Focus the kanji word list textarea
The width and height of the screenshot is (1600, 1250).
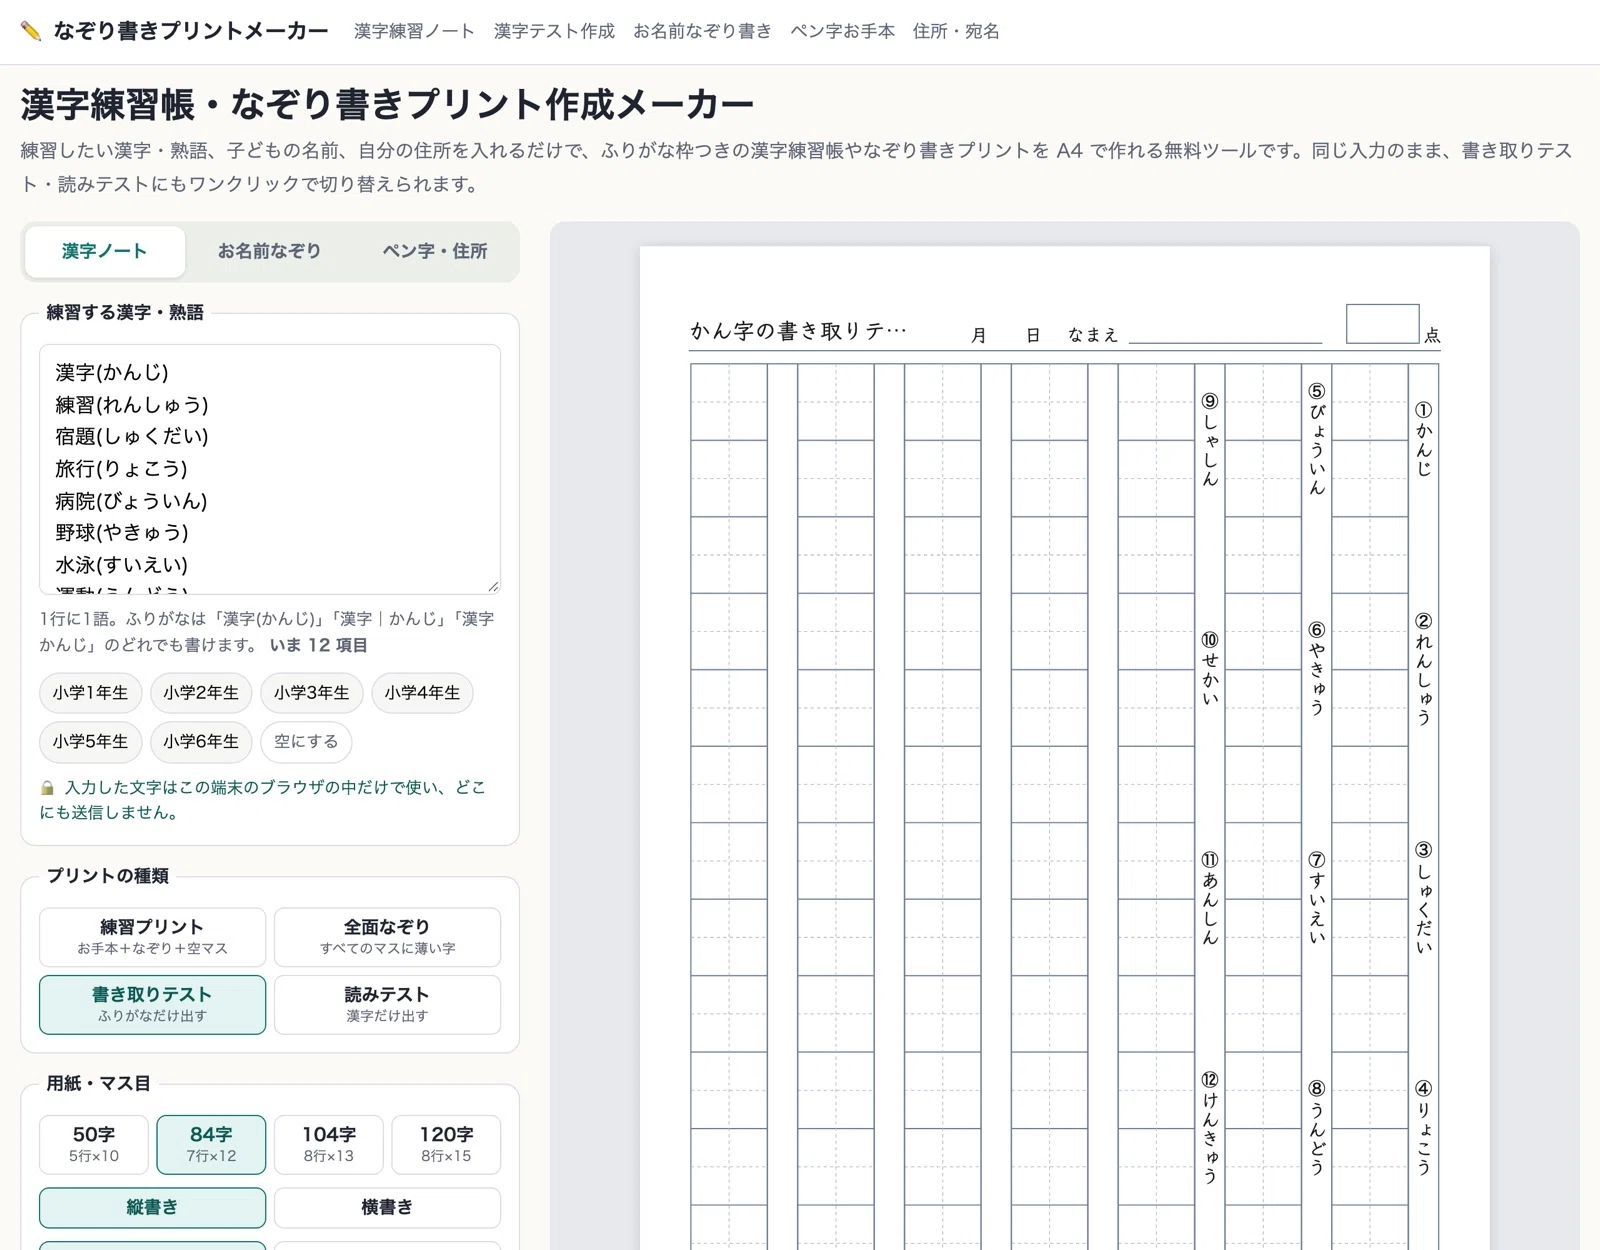[x=270, y=469]
